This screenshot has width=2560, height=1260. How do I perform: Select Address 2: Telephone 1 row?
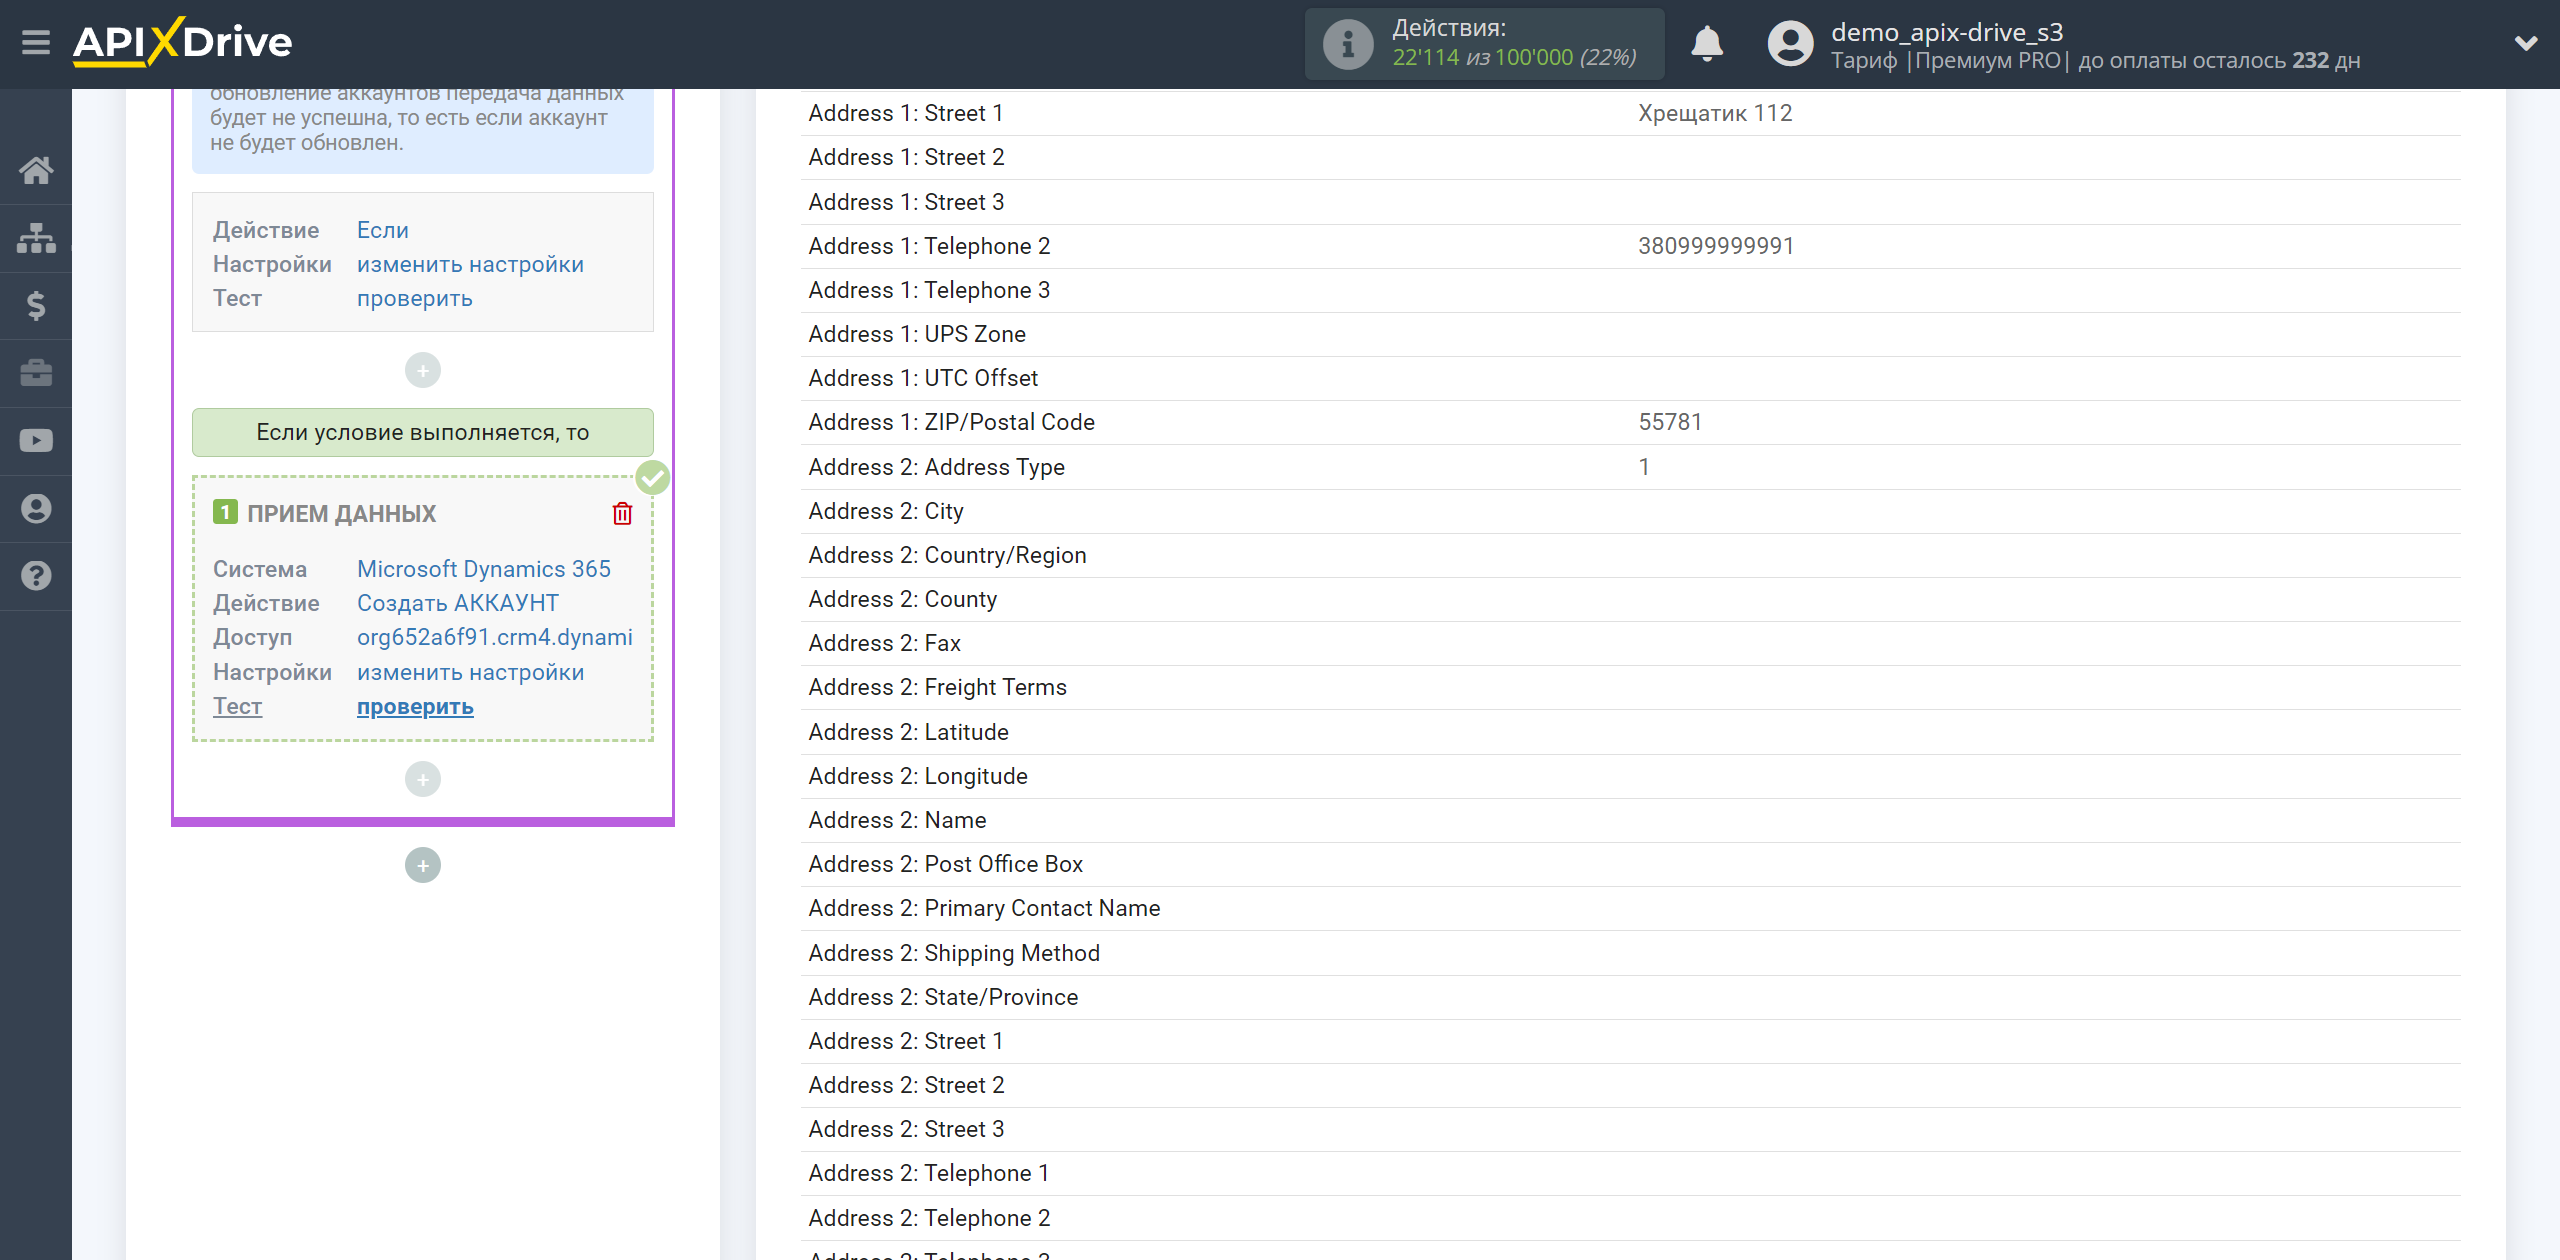coord(1630,1173)
